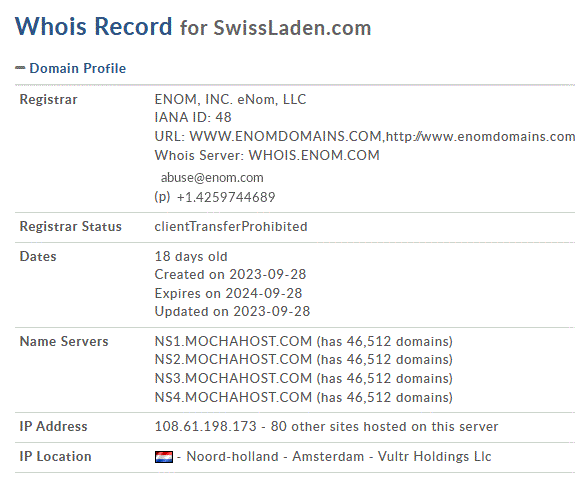Screen dimensions: 576x479
Task: Click NS3.MOCHAHOST.COM name server entry
Action: tap(233, 378)
